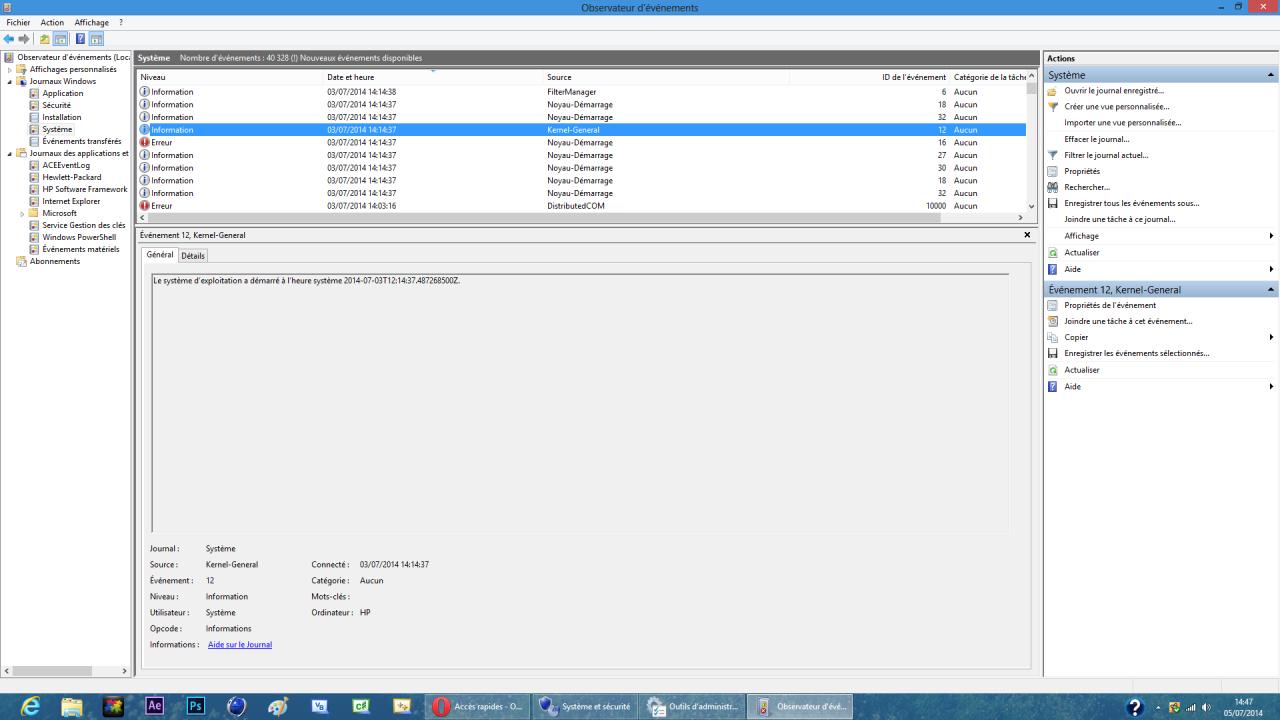Select the Sécurité log icon in the tree
1280x720 pixels.
pos(34,105)
